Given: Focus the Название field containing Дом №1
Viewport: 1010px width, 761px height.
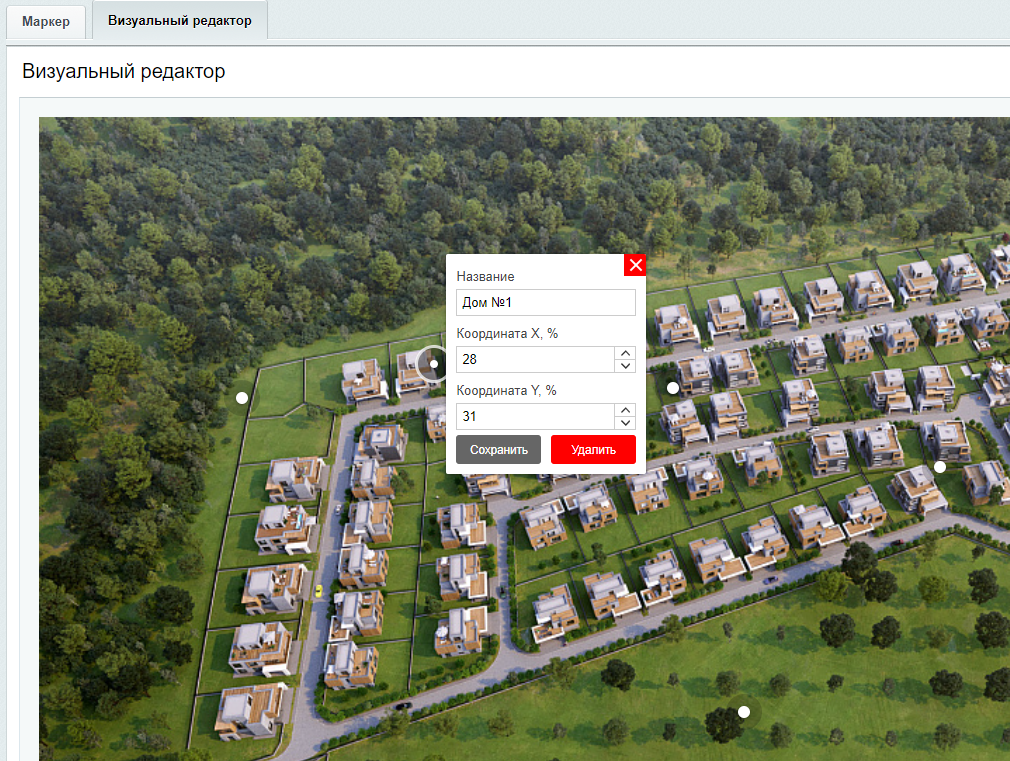Looking at the screenshot, I should tap(545, 303).
